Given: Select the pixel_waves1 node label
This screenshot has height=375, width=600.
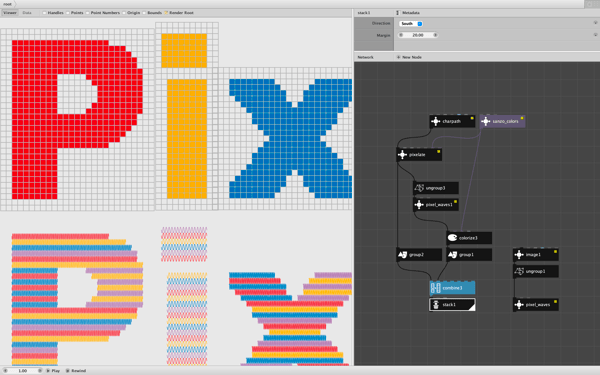Looking at the screenshot, I should click(x=439, y=205).
